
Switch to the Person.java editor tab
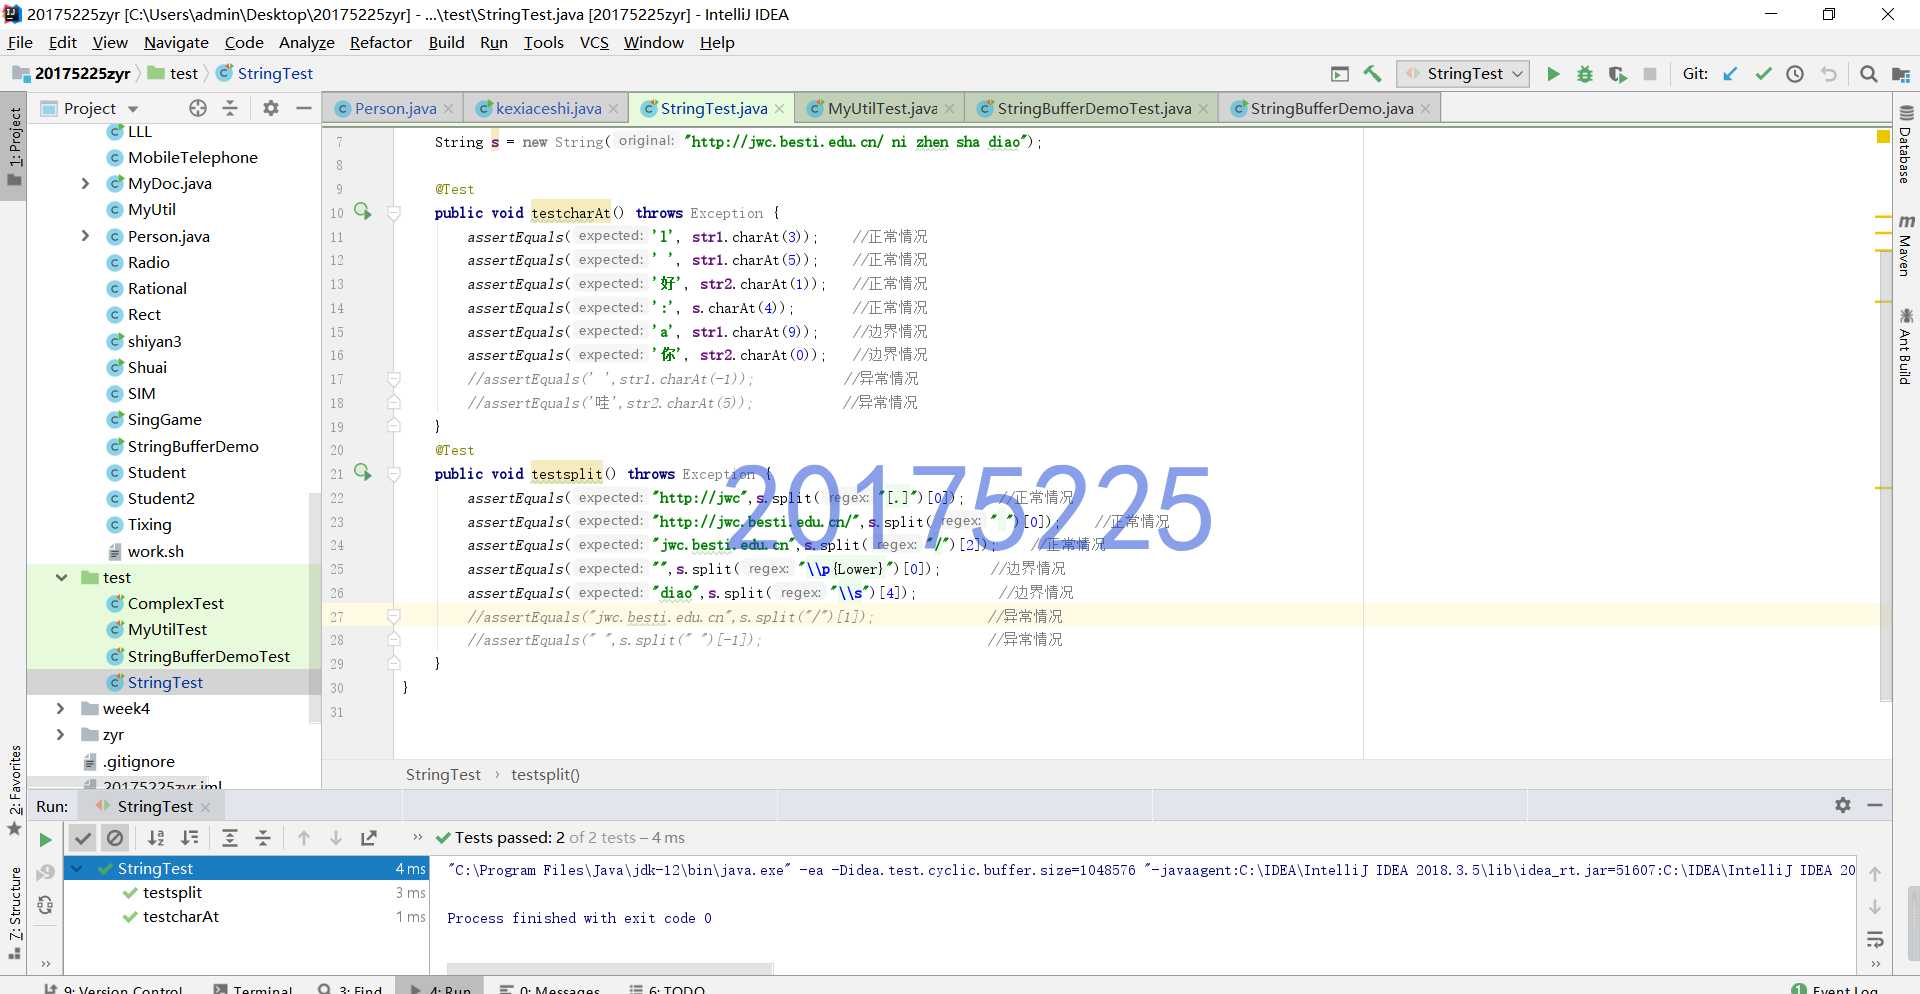pos(395,109)
